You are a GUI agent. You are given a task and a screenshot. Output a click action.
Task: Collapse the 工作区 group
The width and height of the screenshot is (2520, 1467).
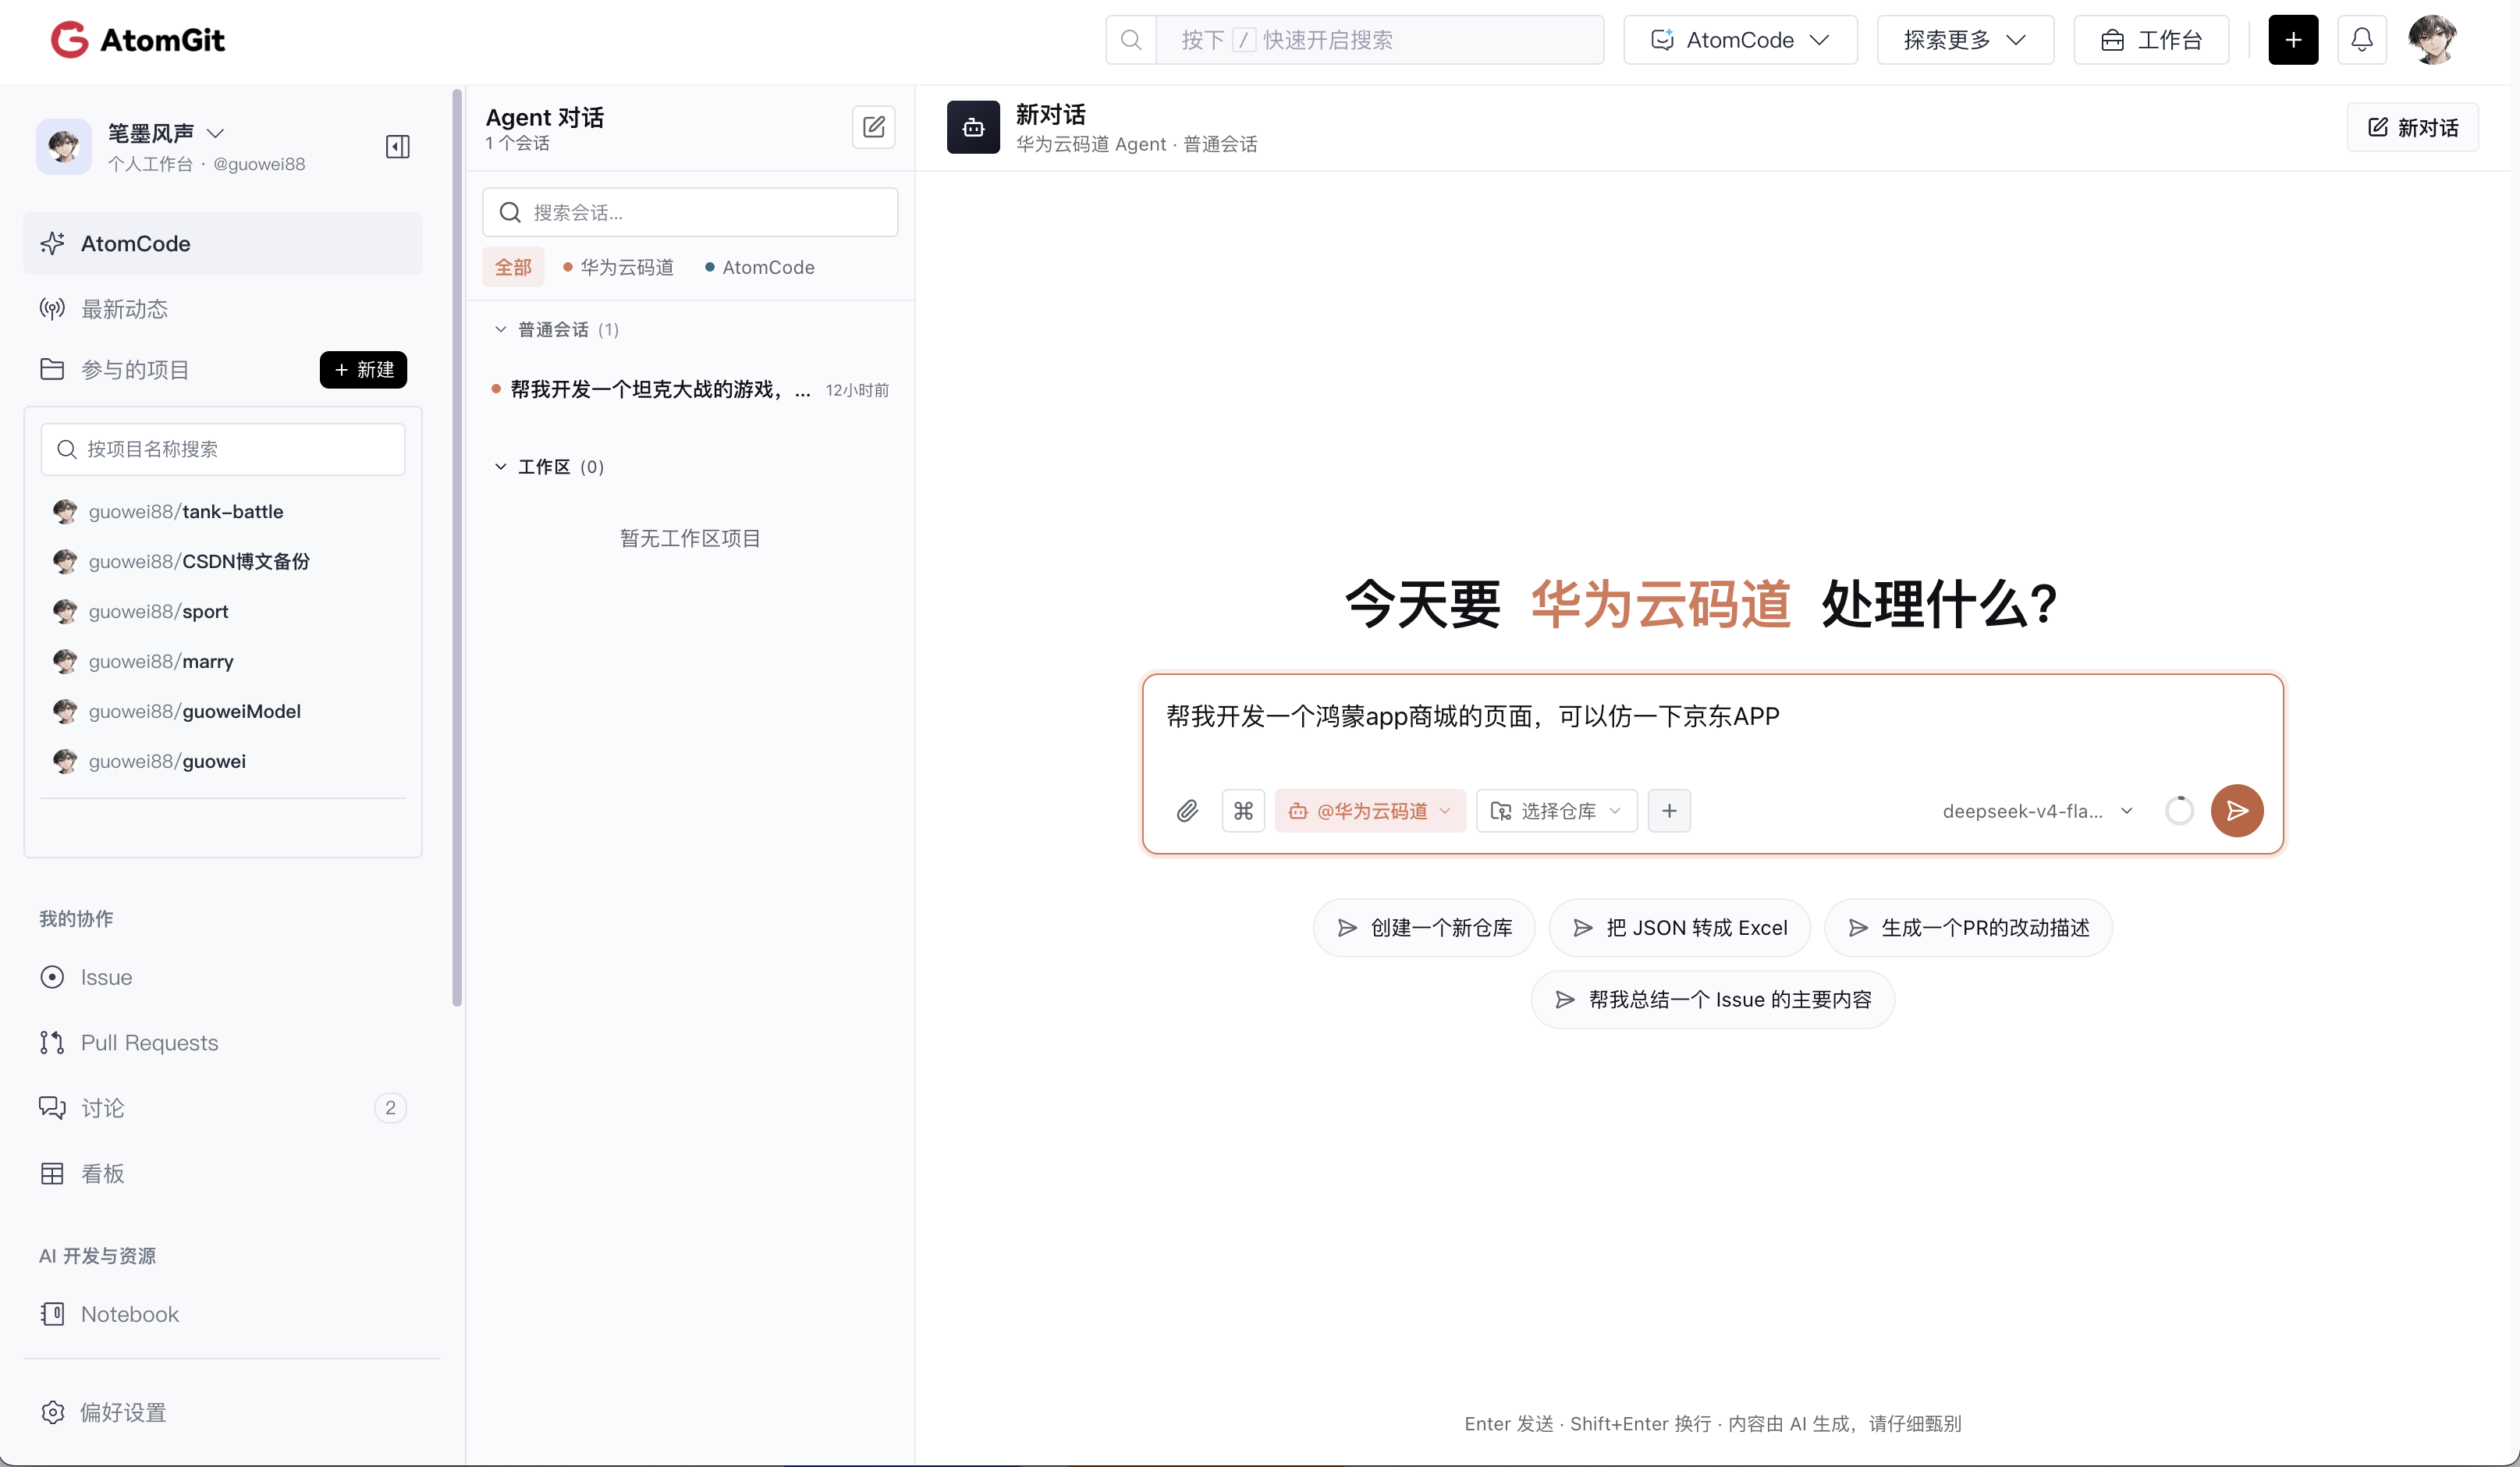pyautogui.click(x=550, y=467)
